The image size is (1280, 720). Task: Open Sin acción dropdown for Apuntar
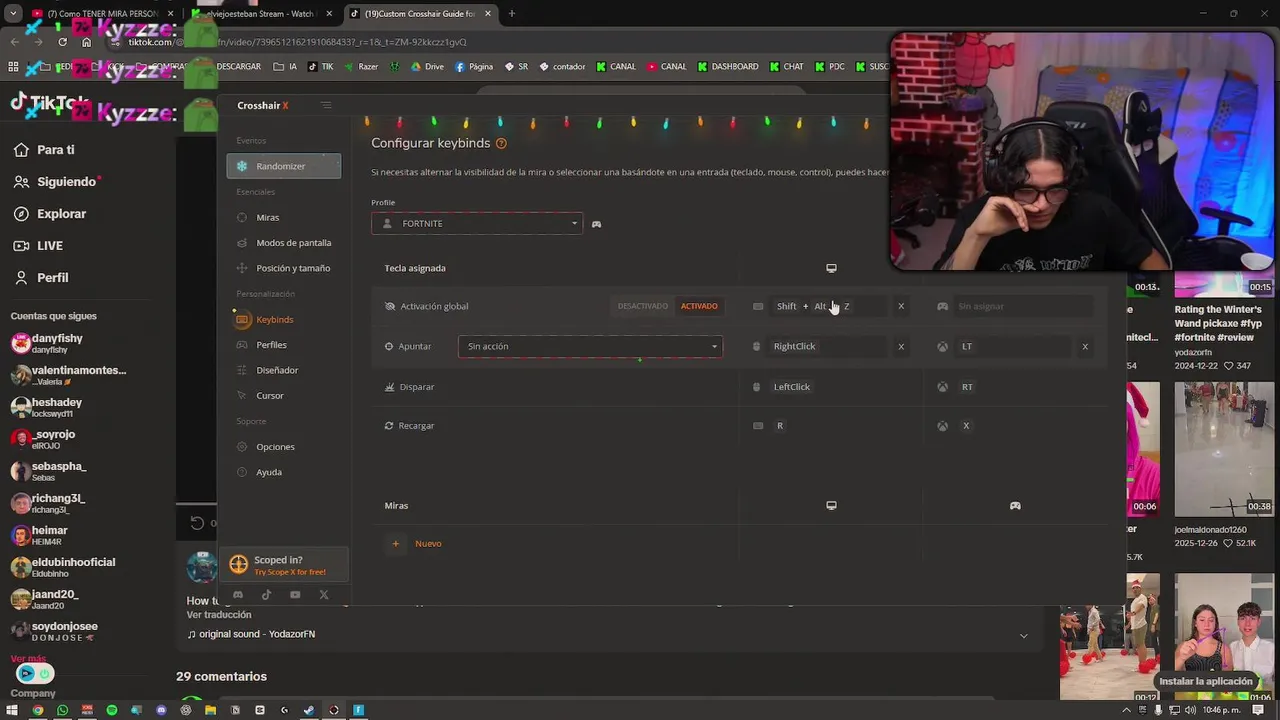coord(590,346)
